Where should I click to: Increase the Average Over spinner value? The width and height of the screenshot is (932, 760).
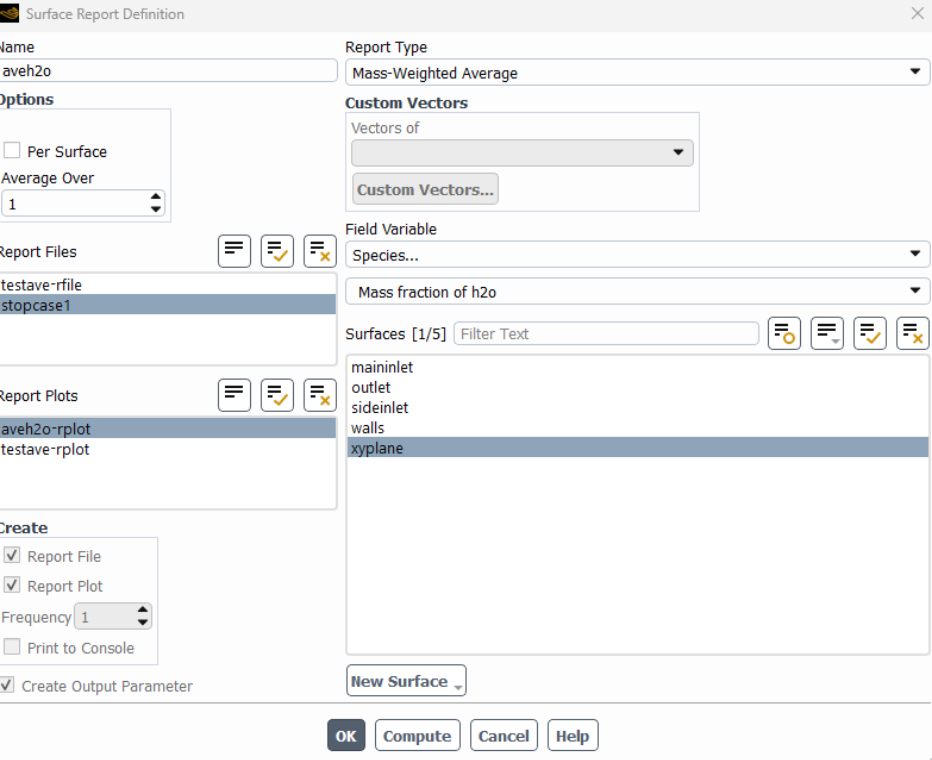[155, 197]
